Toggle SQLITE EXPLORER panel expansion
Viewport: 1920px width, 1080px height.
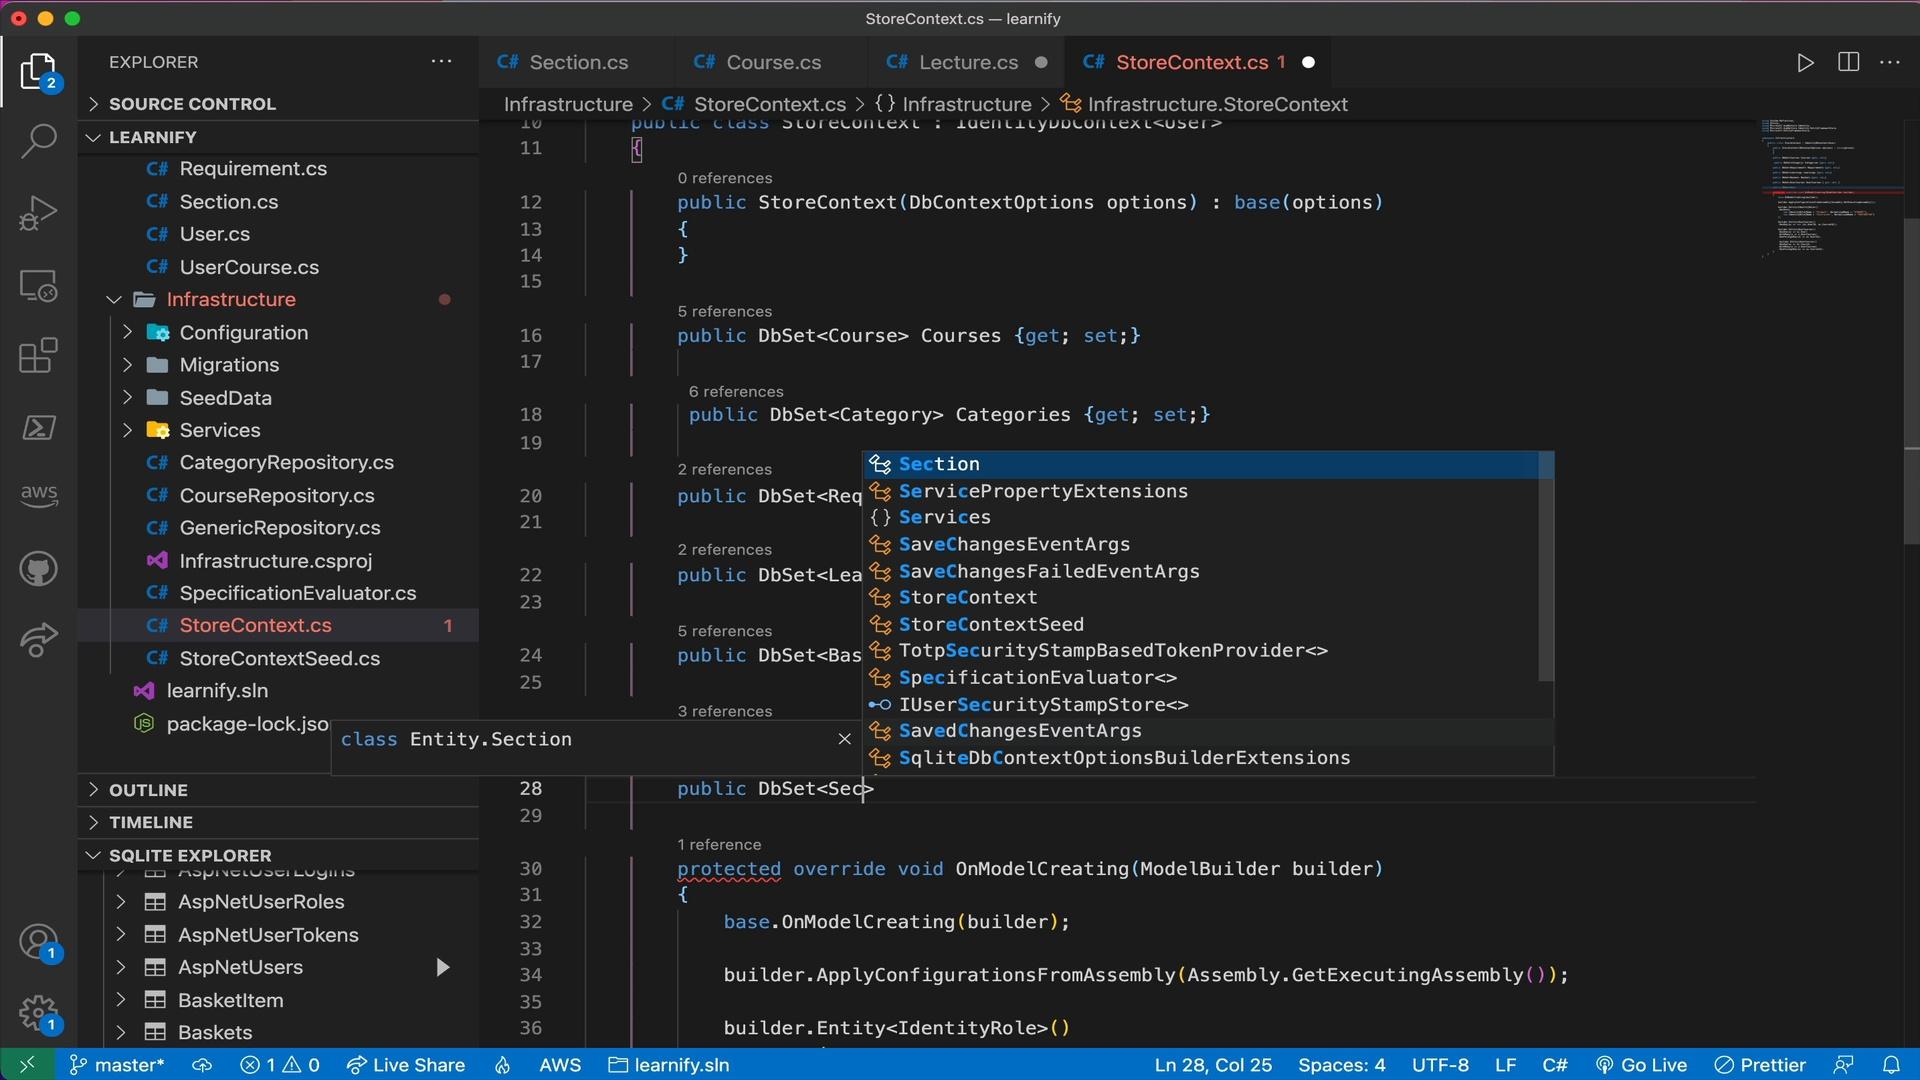[94, 856]
